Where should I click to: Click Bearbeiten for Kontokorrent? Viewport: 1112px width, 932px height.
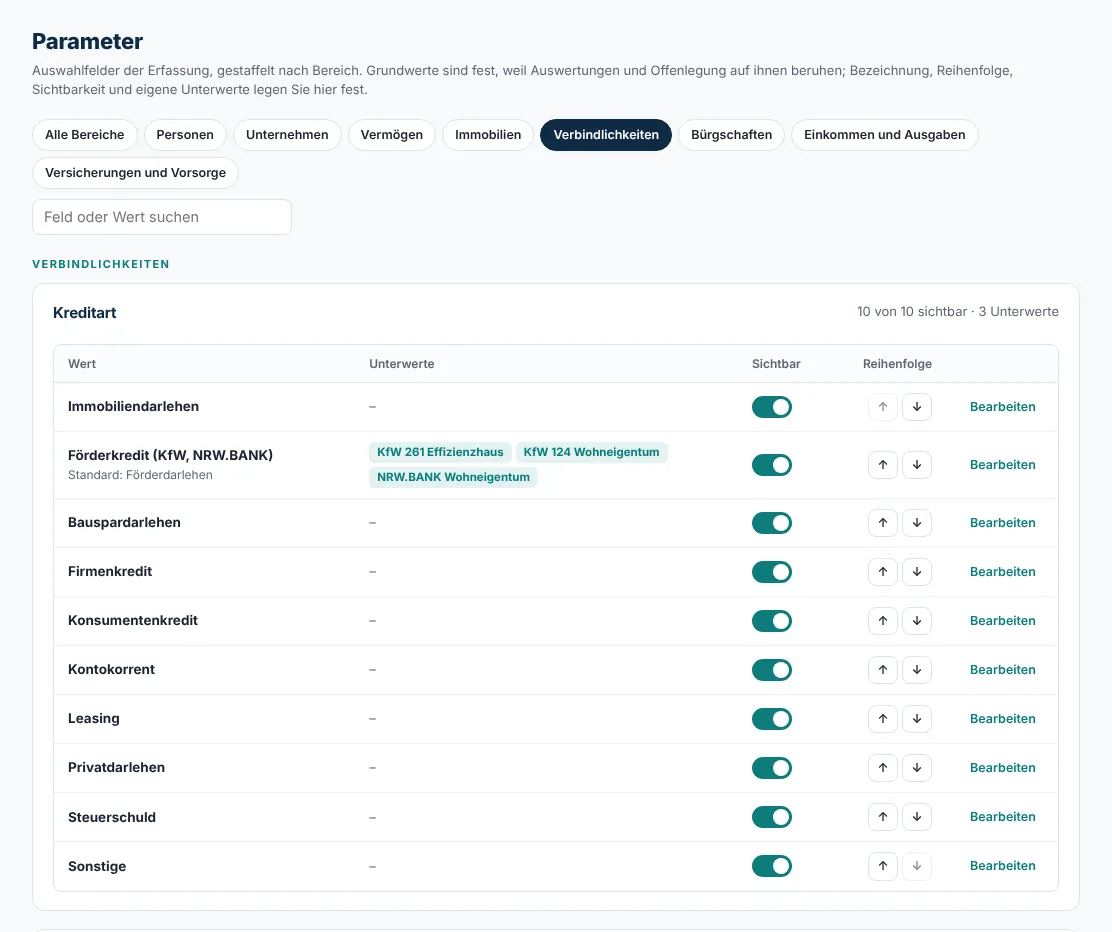tap(1002, 670)
